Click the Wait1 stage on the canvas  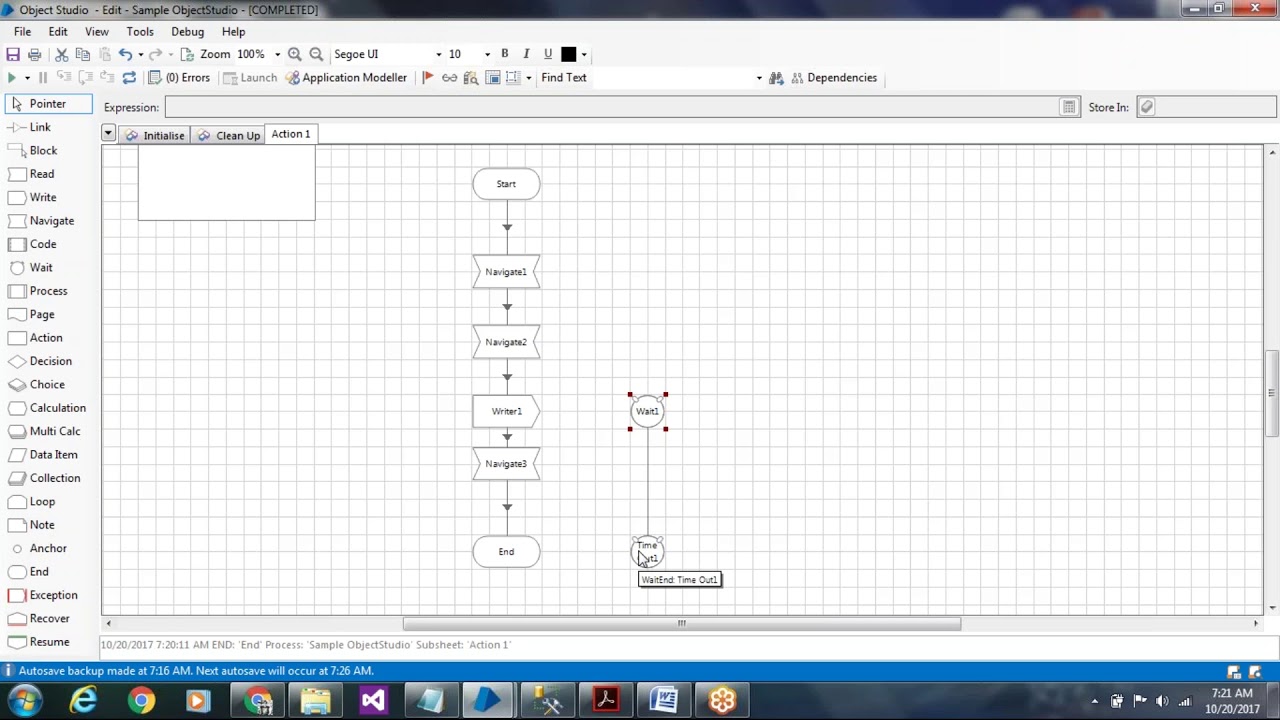(x=647, y=411)
